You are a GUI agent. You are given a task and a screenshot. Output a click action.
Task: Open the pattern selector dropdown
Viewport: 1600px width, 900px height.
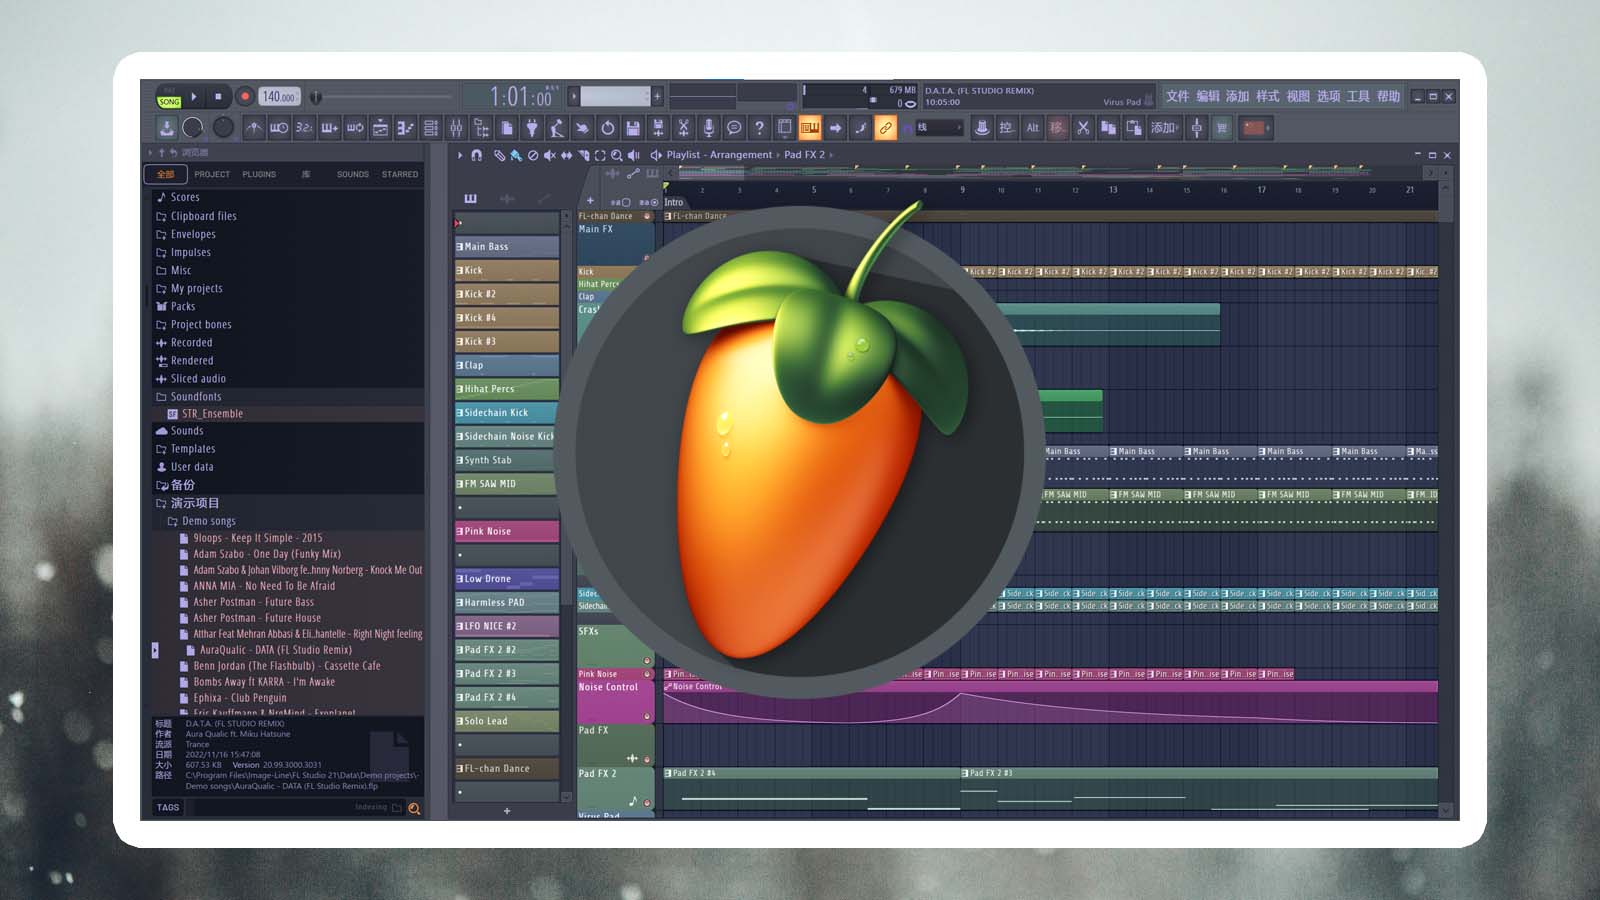615,97
